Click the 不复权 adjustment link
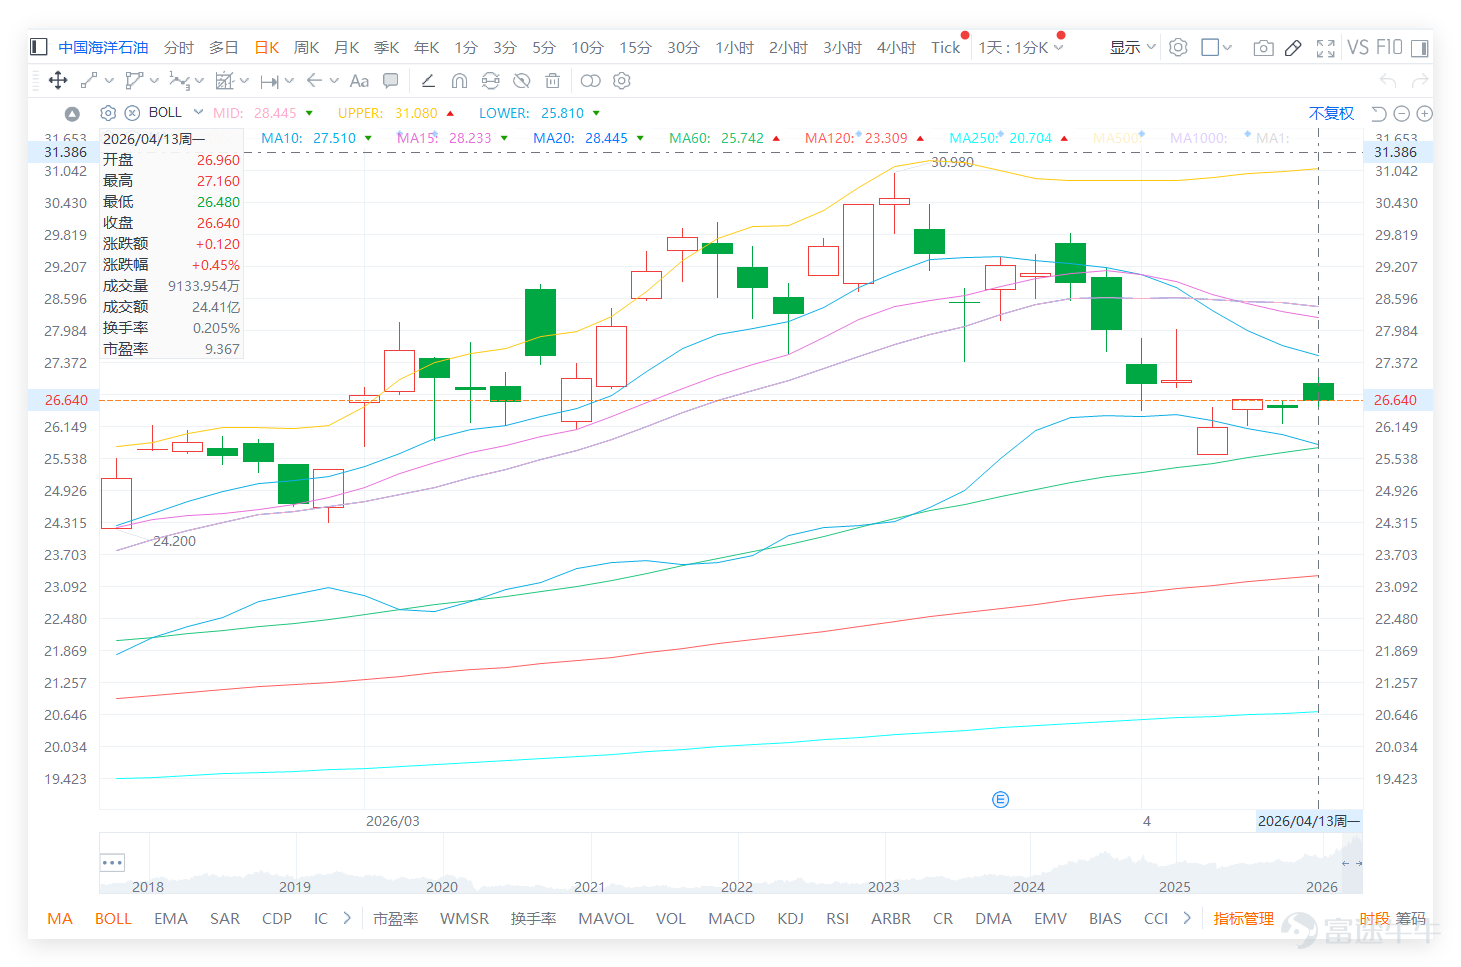1461x967 pixels. point(1331,113)
